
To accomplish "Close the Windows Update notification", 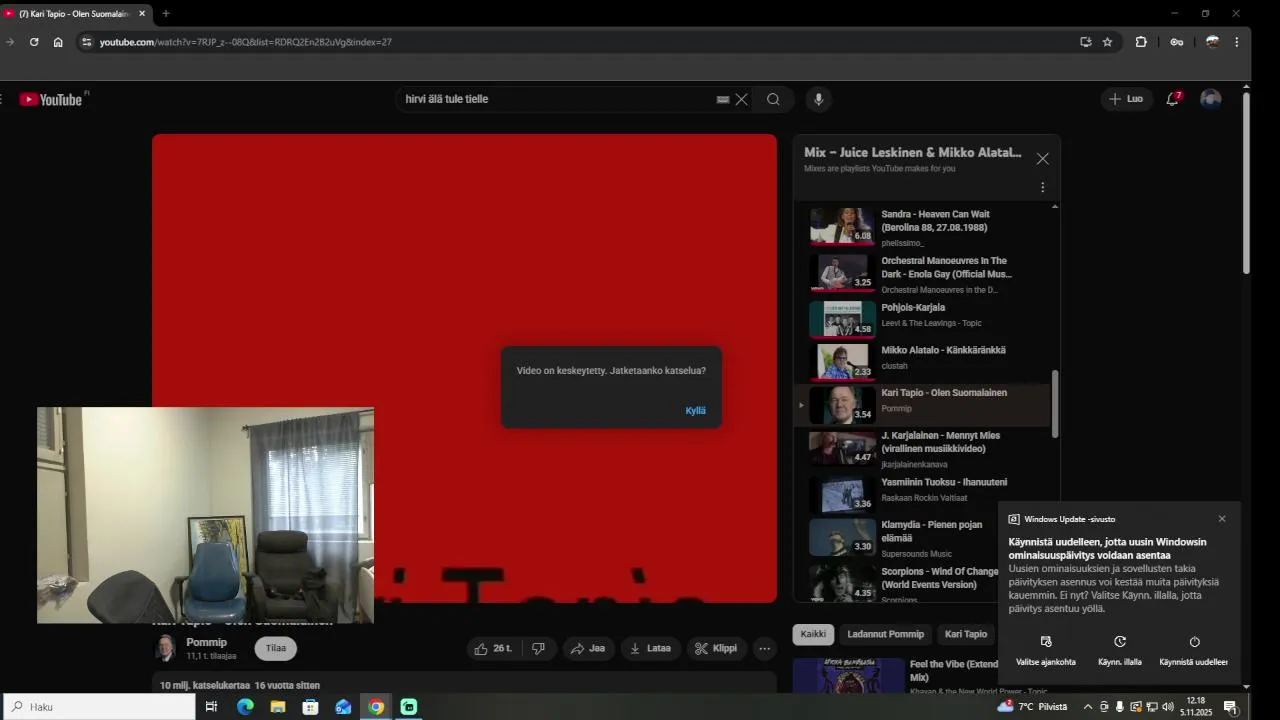I will pyautogui.click(x=1221, y=519).
